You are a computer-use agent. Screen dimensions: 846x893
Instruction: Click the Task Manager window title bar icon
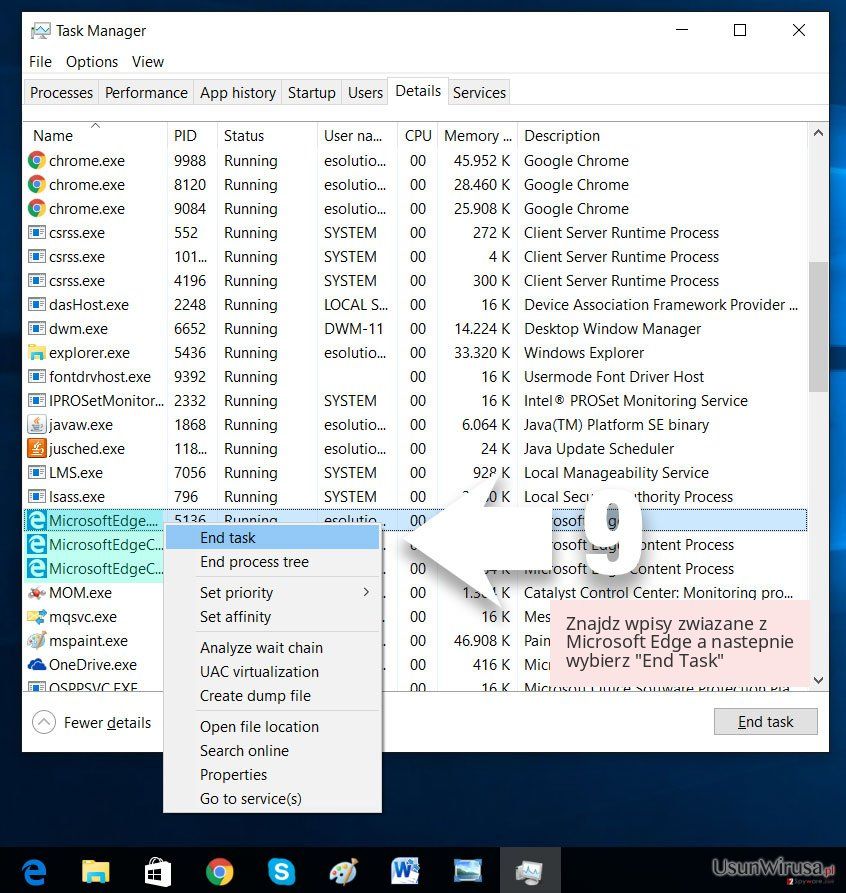(x=40, y=30)
